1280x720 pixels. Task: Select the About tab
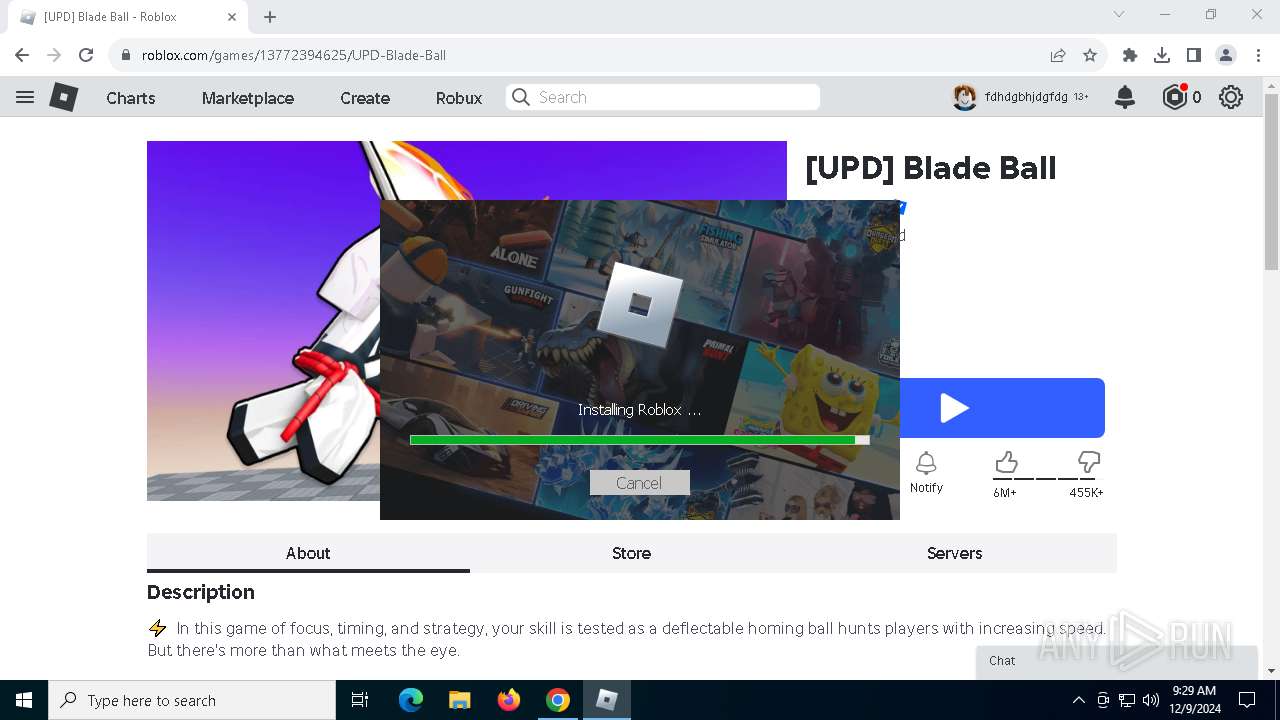(x=308, y=553)
